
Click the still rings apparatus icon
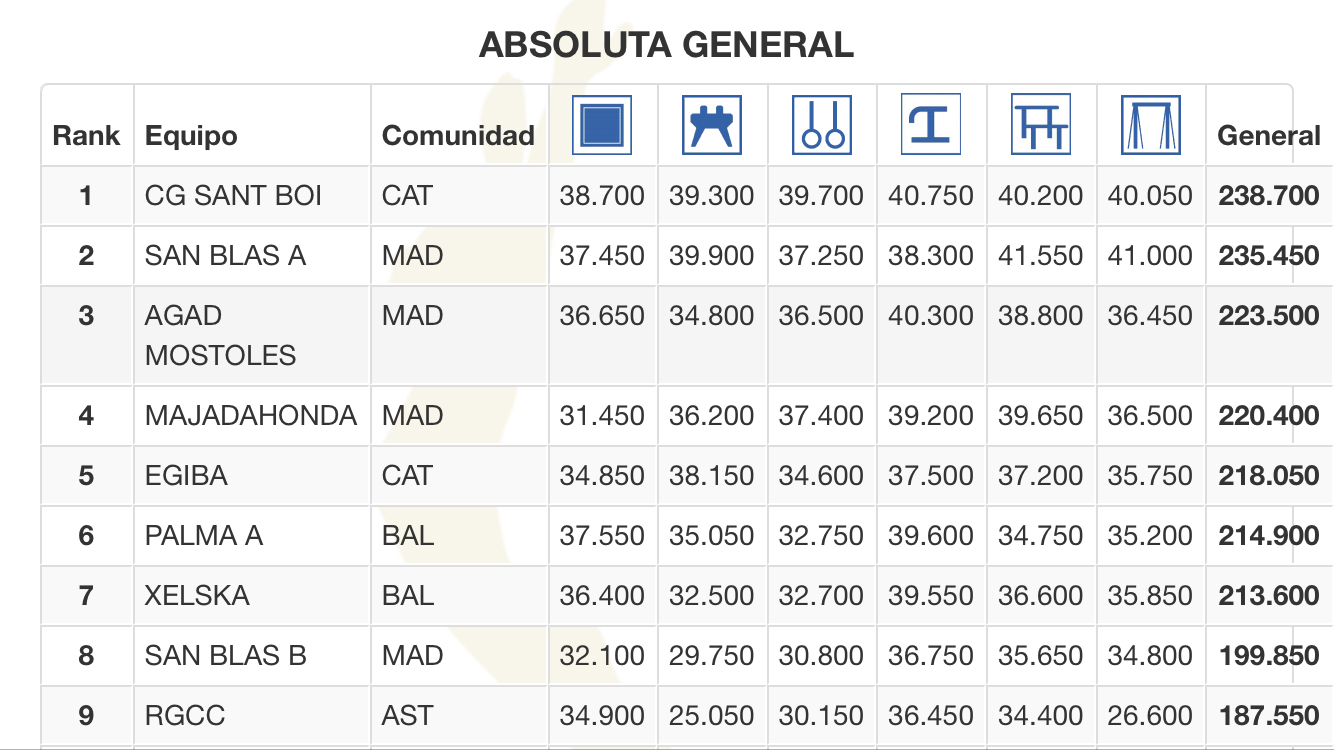(822, 125)
